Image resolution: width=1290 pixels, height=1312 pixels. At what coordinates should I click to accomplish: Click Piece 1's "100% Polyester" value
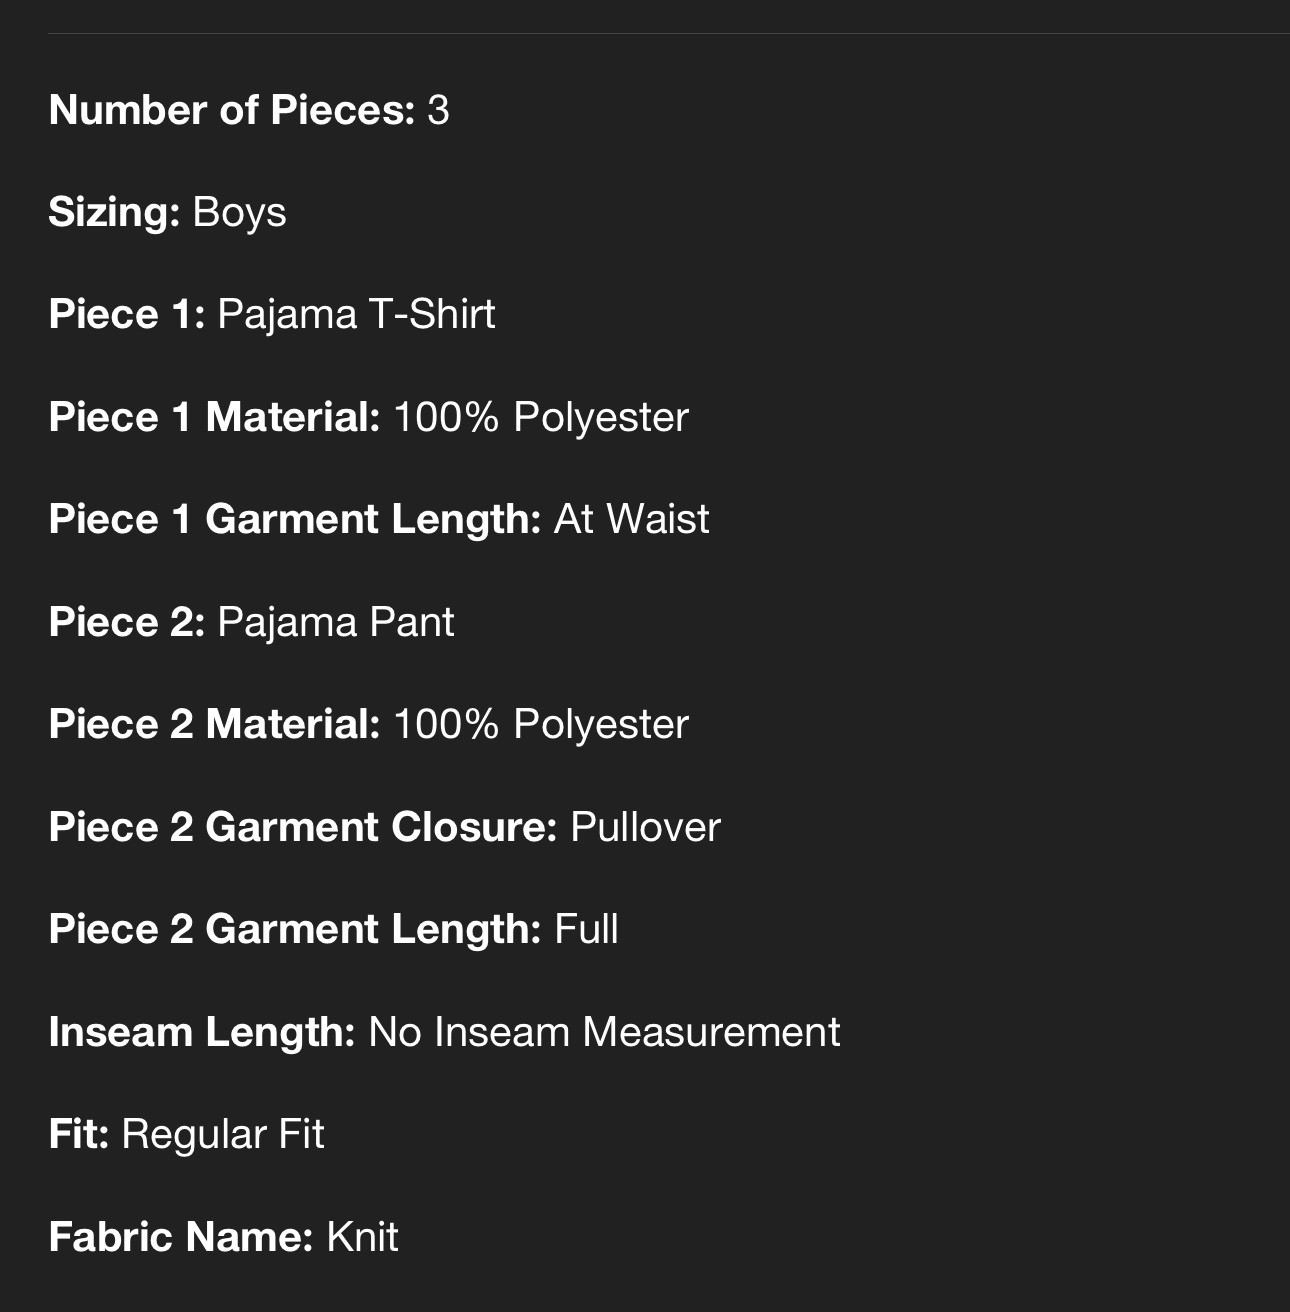[x=540, y=417]
